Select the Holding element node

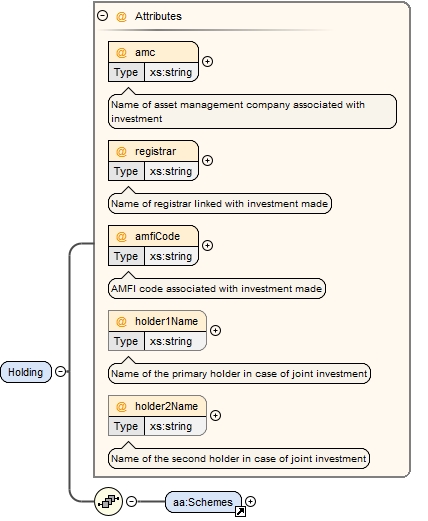(x=26, y=372)
